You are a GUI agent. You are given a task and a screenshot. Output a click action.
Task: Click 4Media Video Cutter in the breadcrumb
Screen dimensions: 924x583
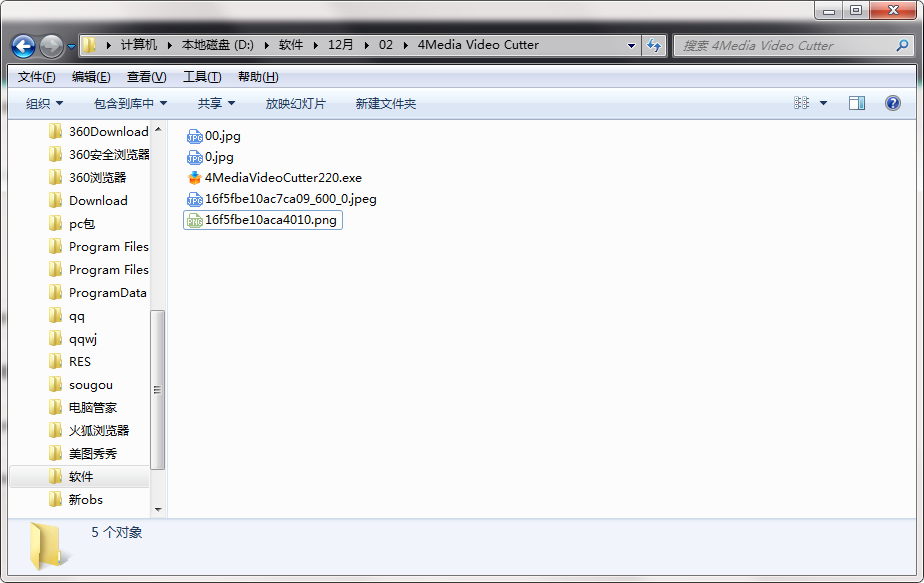(478, 45)
